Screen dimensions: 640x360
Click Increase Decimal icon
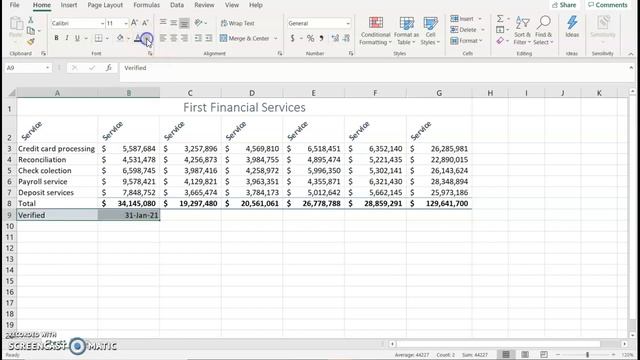point(335,38)
